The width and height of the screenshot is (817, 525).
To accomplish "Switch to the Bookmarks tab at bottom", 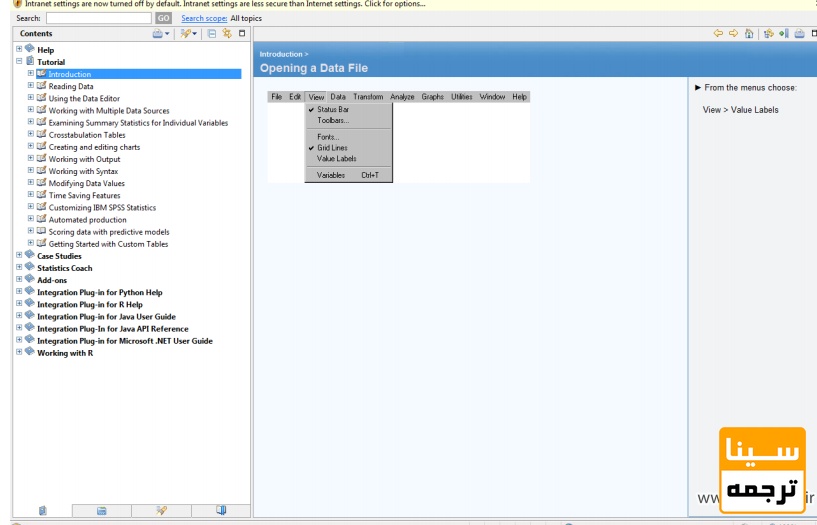I will 221,510.
